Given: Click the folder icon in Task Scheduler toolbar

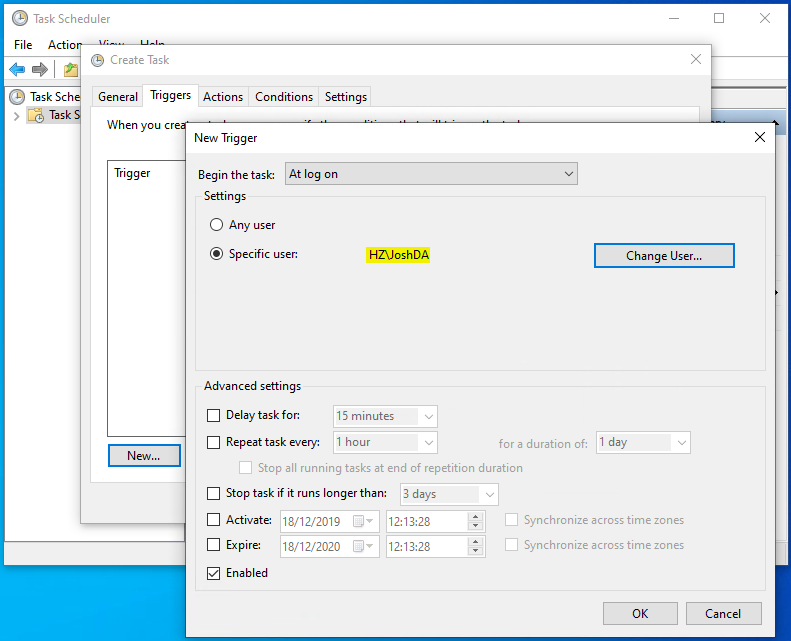Looking at the screenshot, I should pyautogui.click(x=71, y=69).
